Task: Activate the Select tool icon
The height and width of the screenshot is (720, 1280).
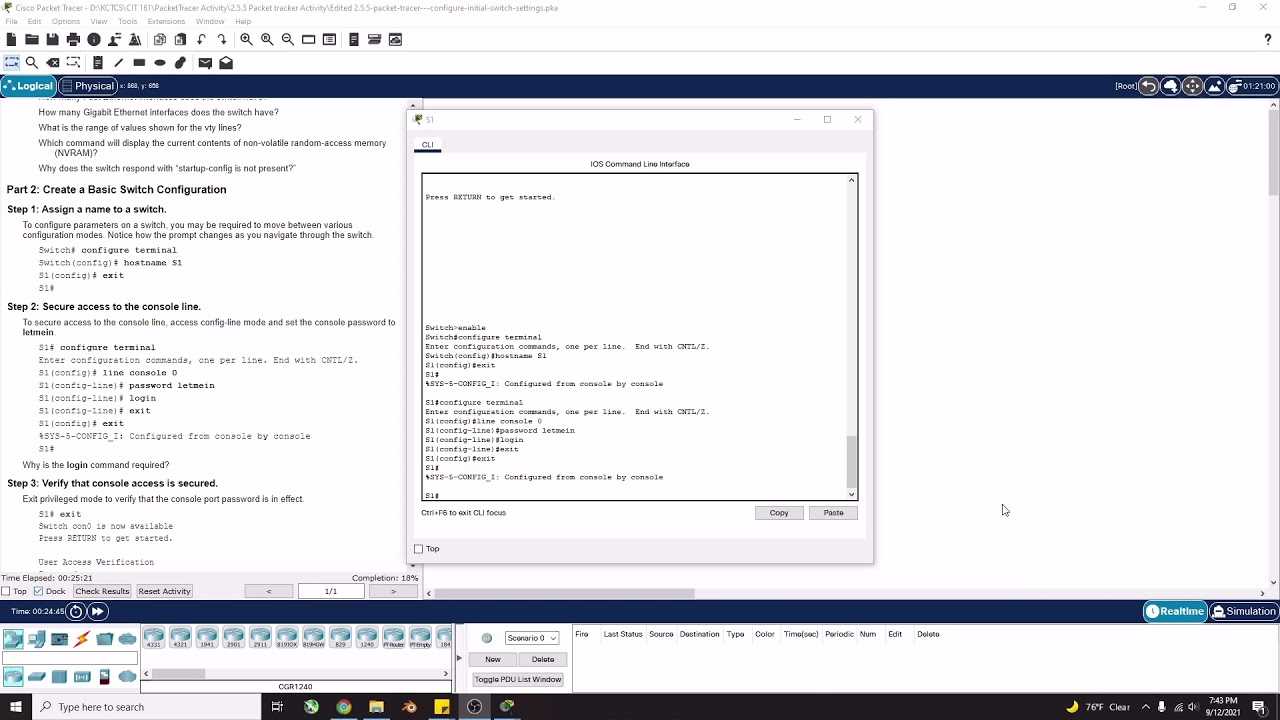Action: click(11, 62)
